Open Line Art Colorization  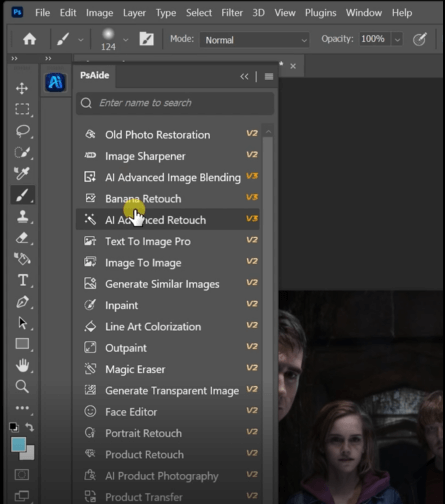[168, 327]
